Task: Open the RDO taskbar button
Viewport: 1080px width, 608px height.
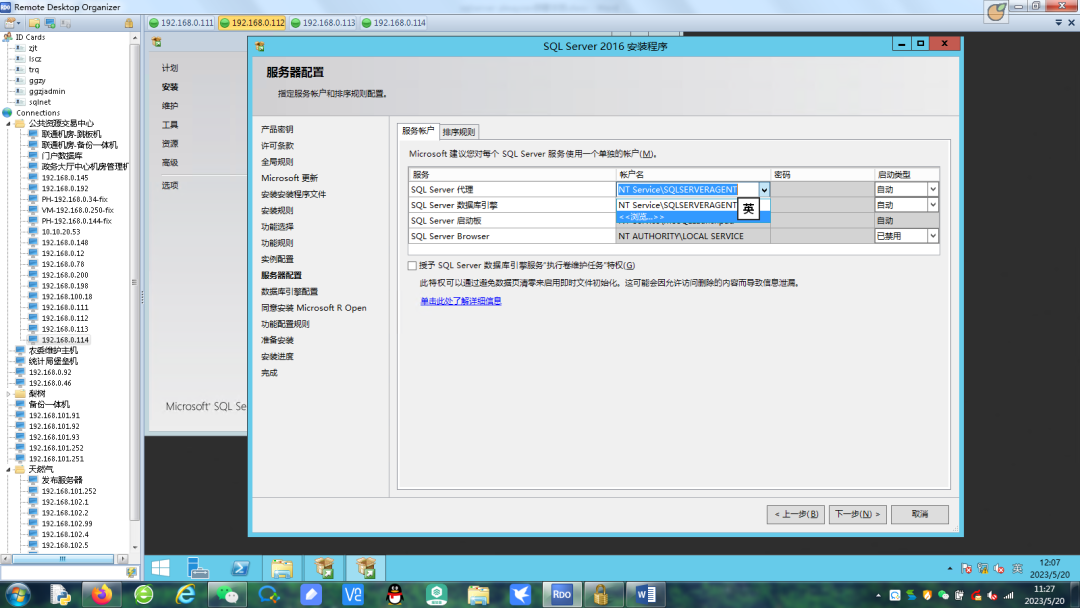Action: (x=561, y=594)
